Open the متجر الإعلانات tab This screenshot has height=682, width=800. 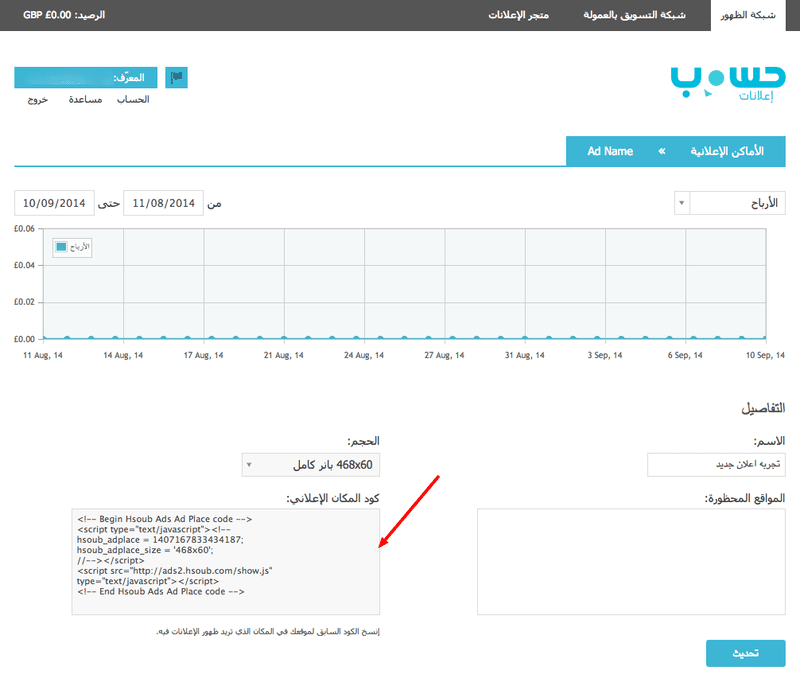(x=518, y=15)
